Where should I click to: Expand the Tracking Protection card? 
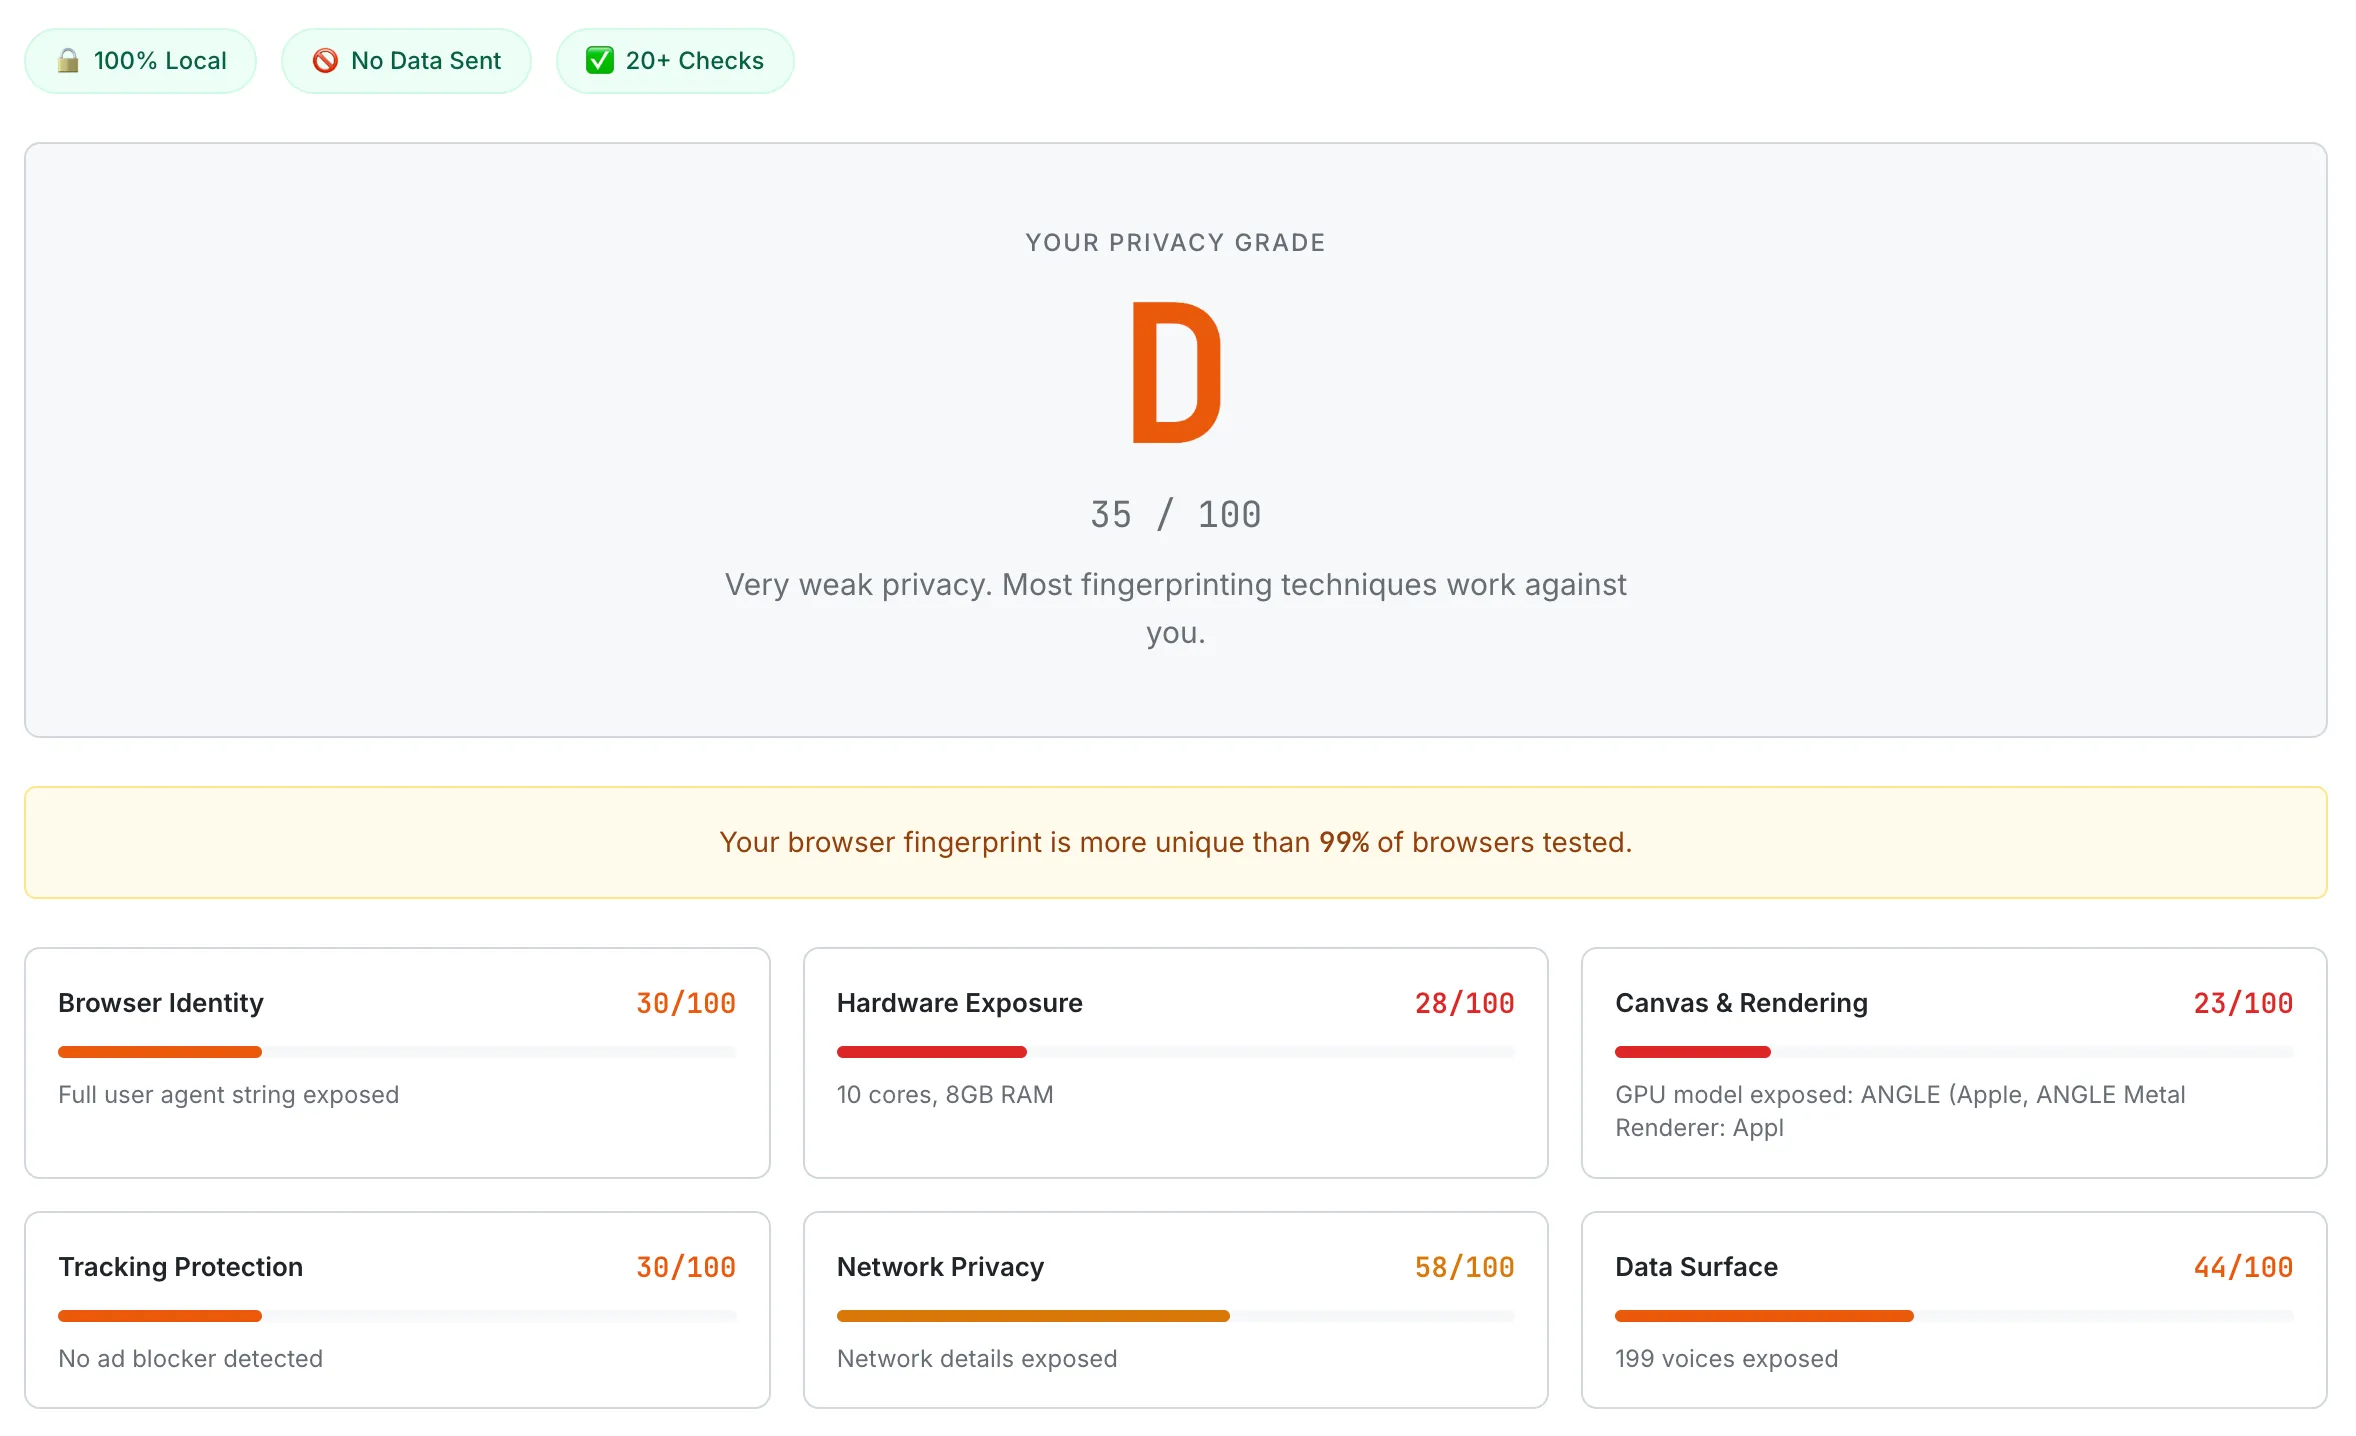[397, 1310]
